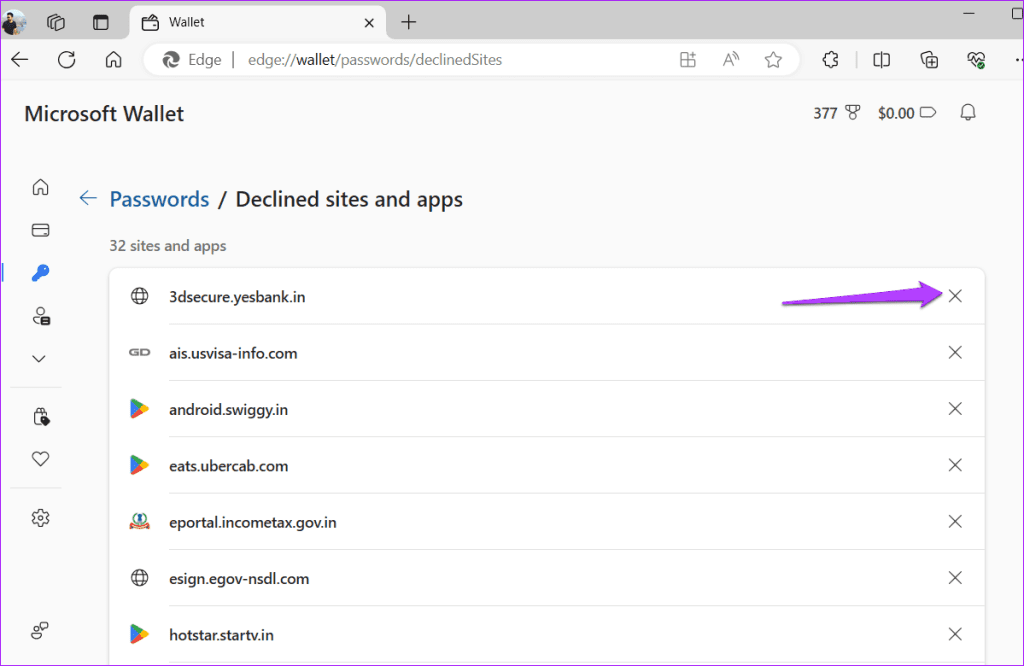Click the Passwords breadcrumb link
The image size is (1024, 666).
[159, 199]
